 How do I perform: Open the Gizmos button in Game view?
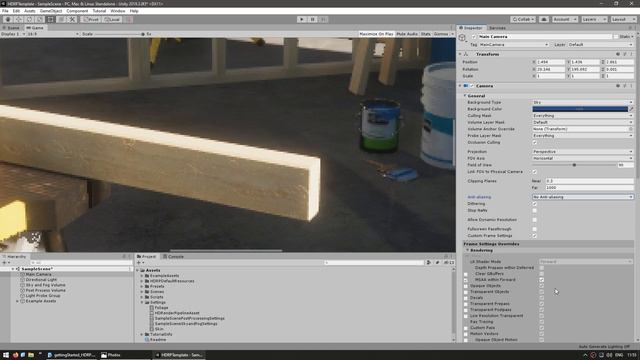point(443,34)
